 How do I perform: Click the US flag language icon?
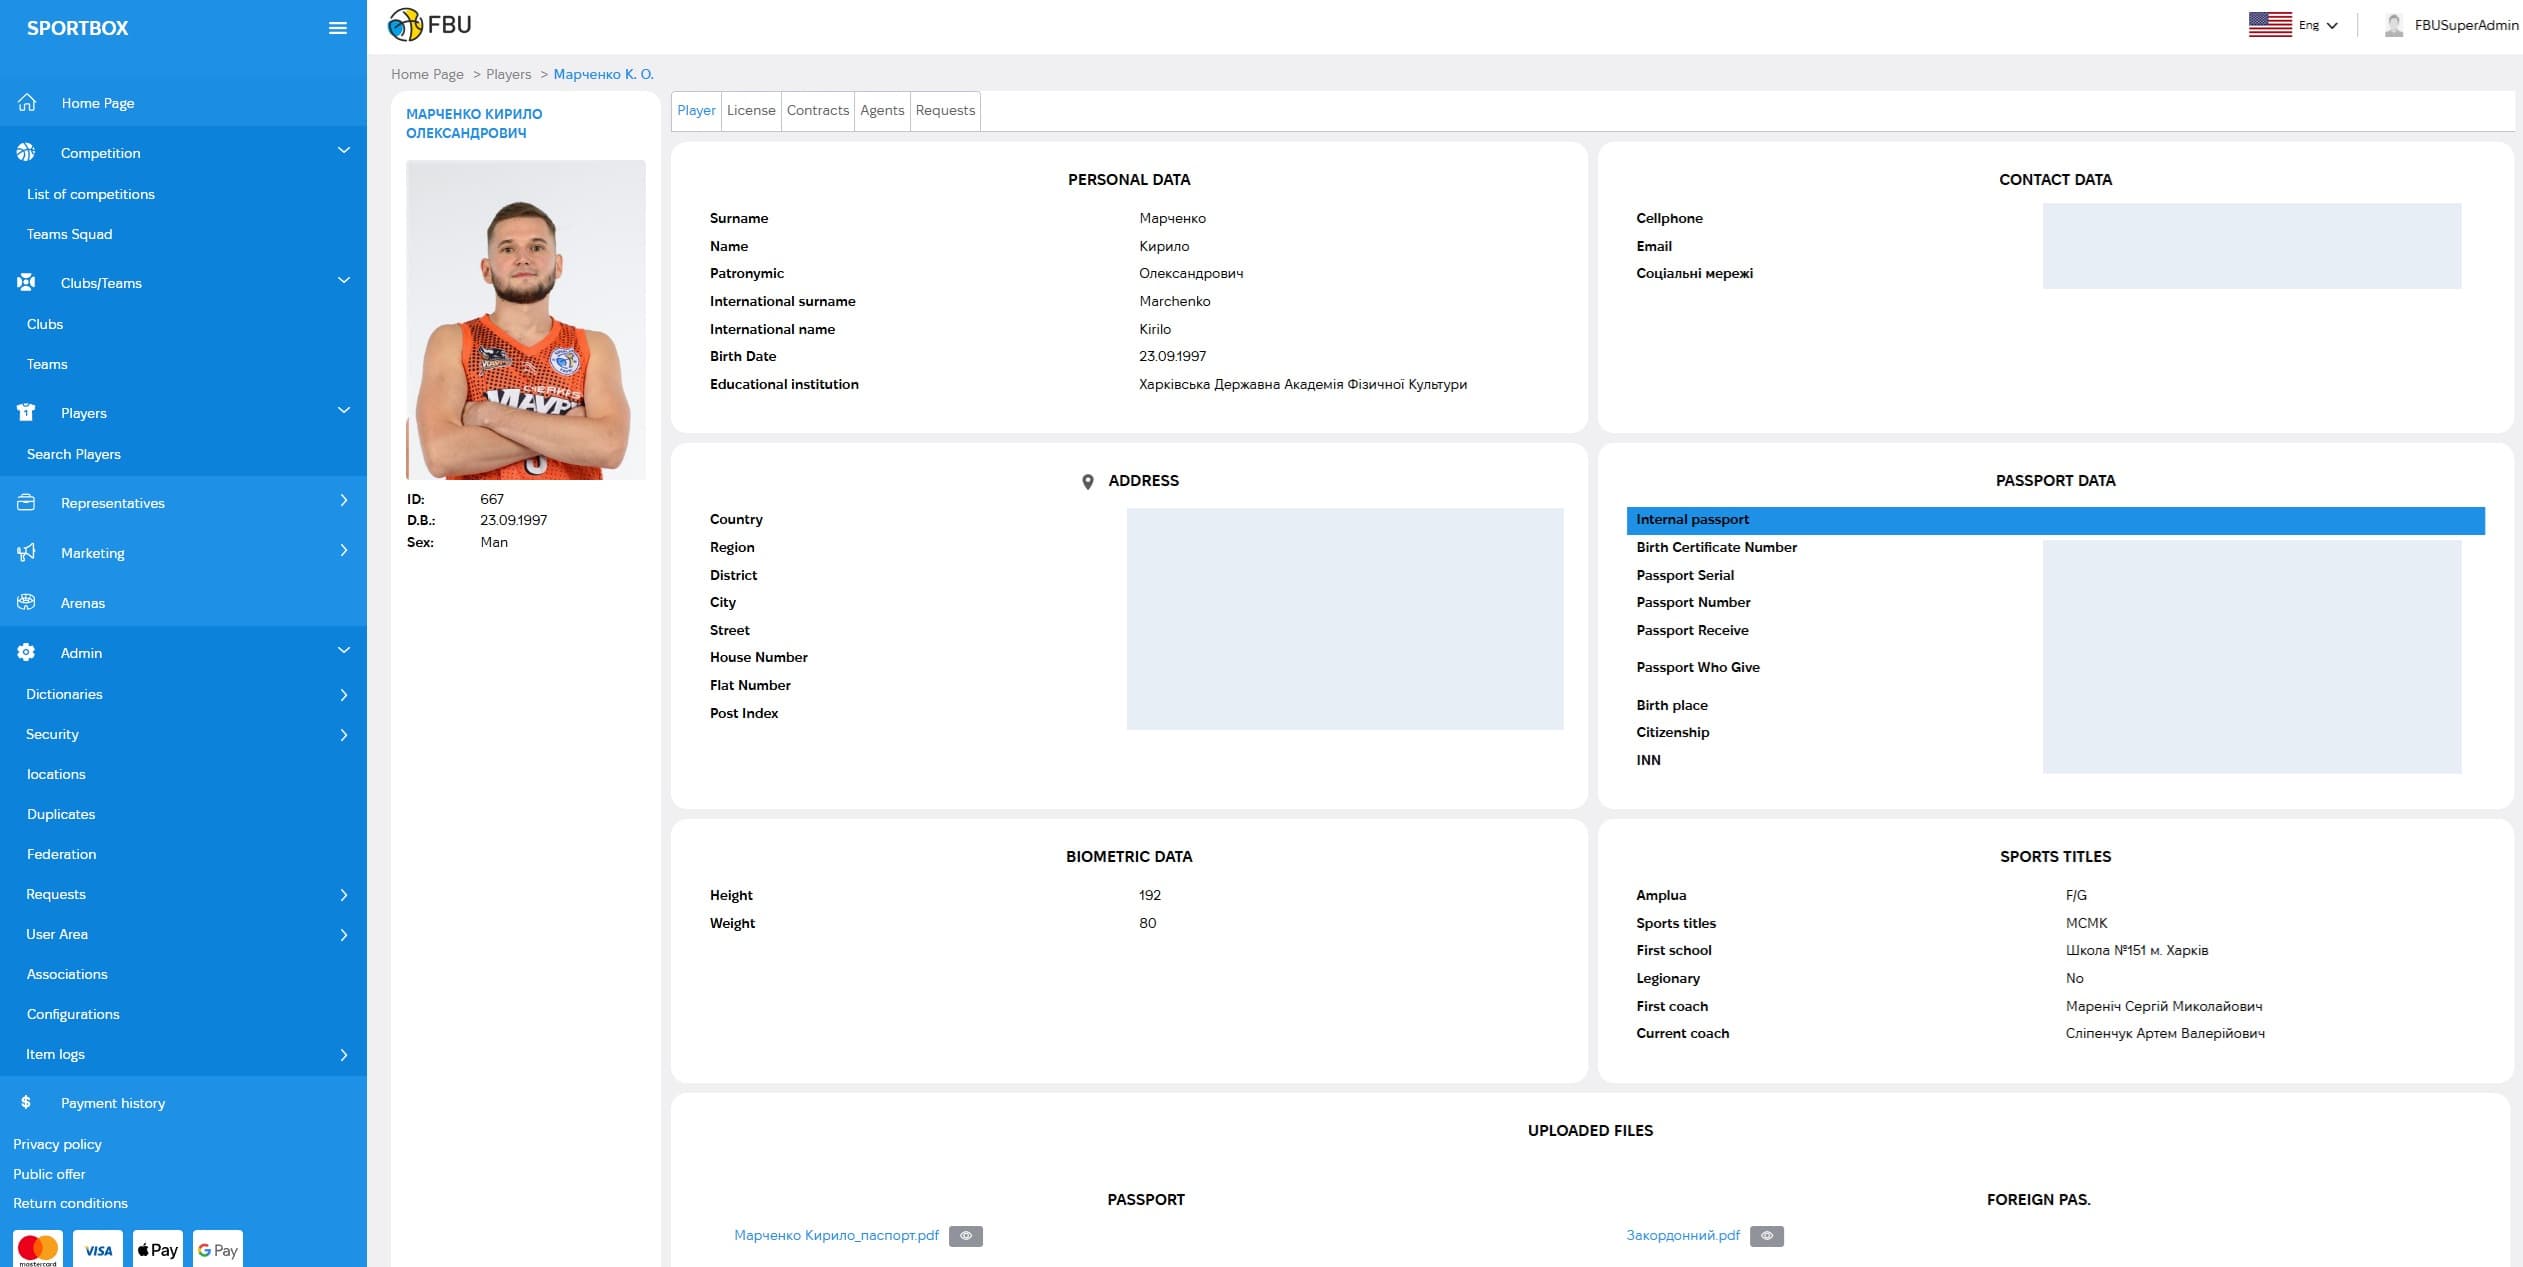[2270, 25]
